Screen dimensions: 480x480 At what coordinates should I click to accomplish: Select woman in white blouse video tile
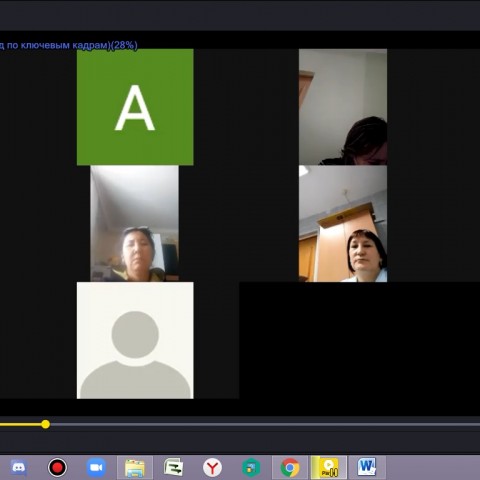pyautogui.click(x=343, y=223)
